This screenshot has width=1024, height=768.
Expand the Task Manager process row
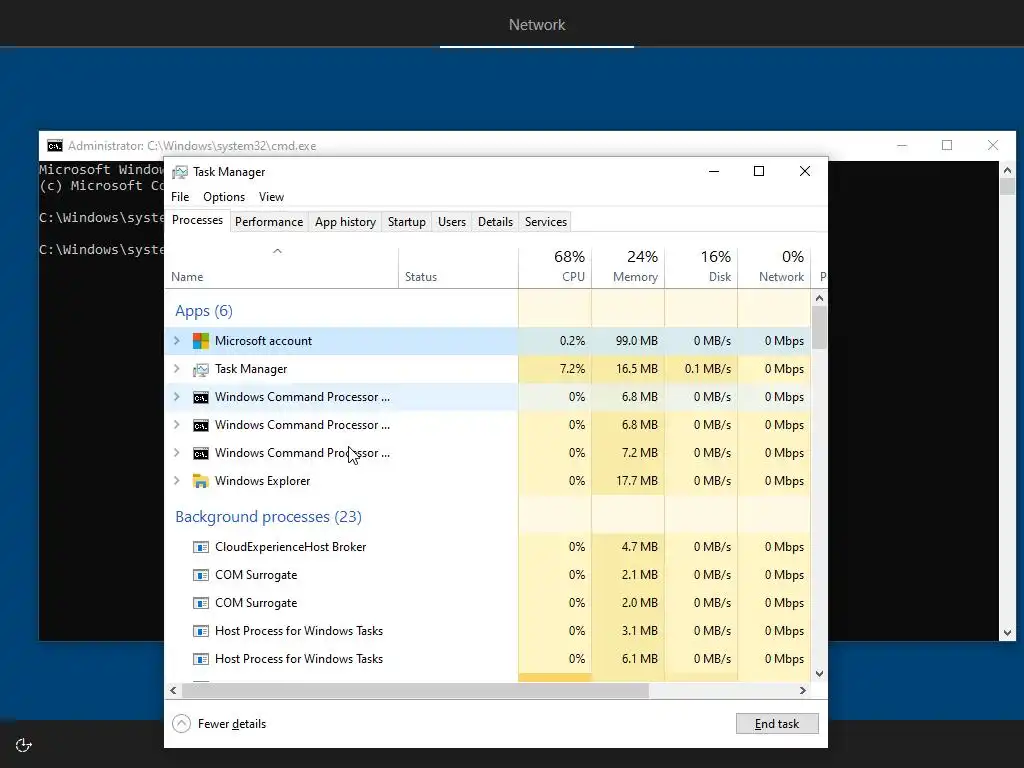click(x=176, y=369)
